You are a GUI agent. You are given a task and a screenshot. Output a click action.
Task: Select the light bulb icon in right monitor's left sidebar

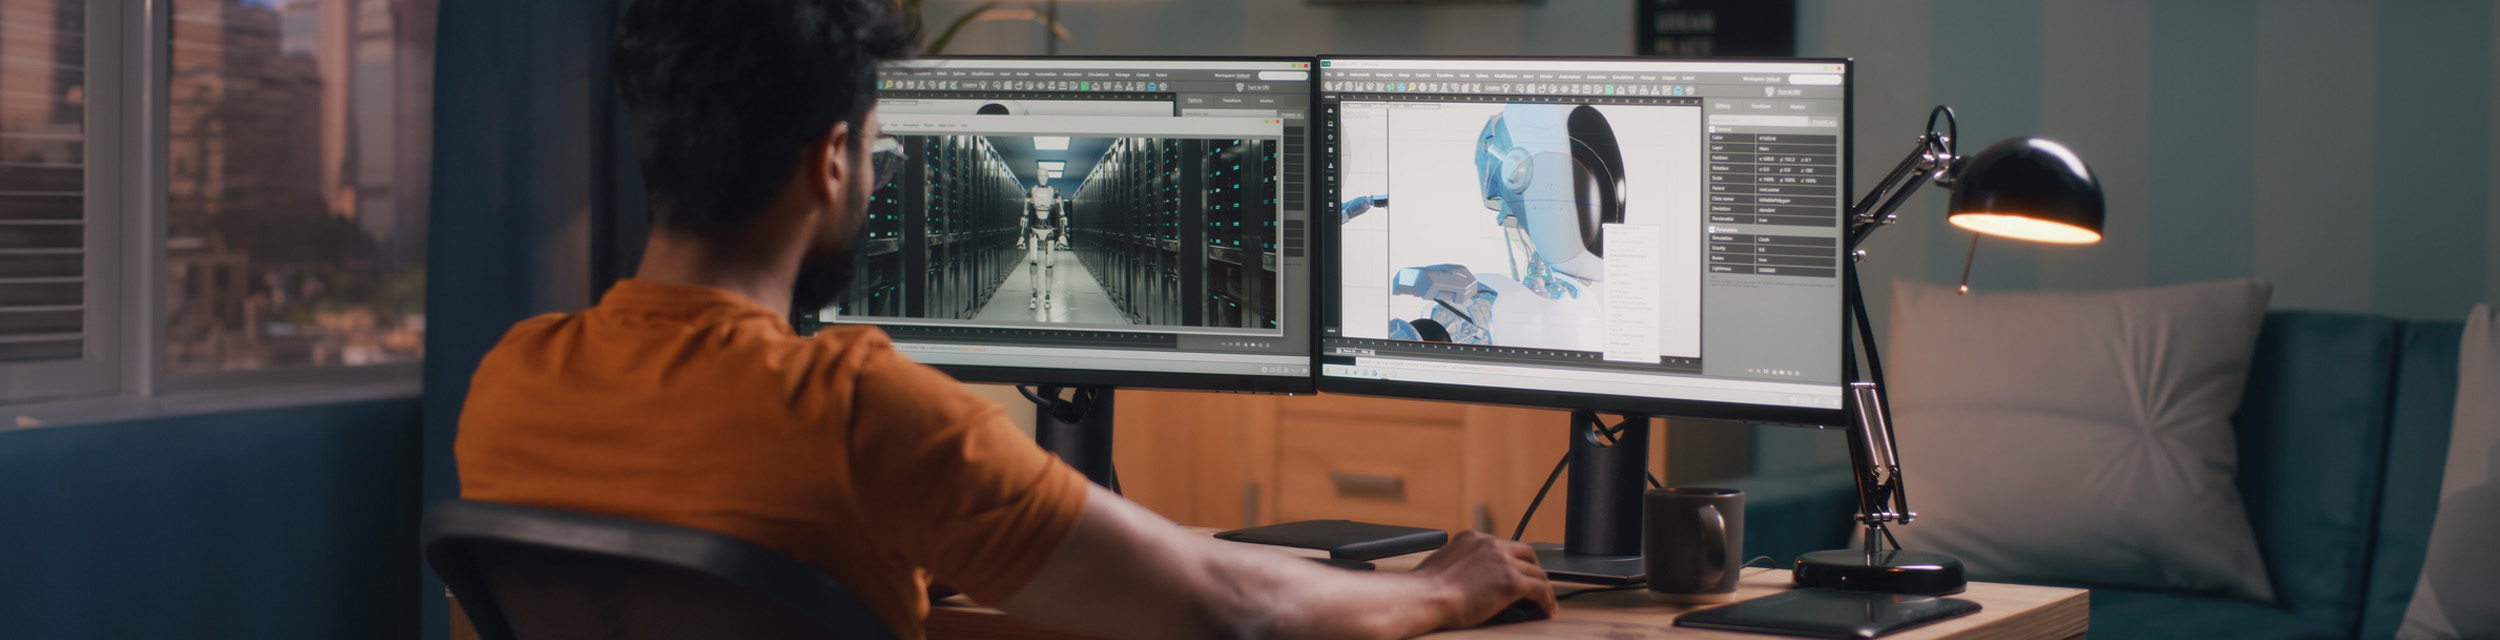coord(1330,191)
